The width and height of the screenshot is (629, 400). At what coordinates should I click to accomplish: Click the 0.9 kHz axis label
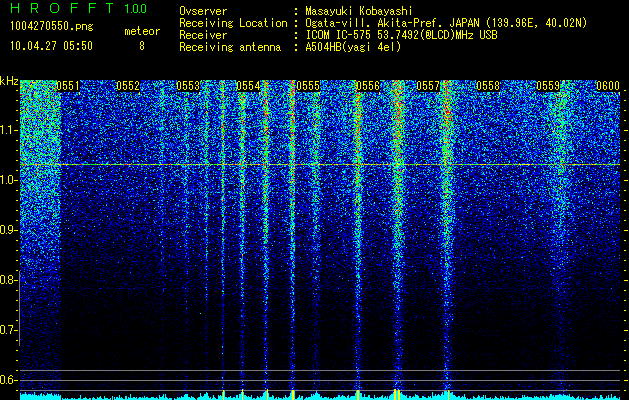click(x=7, y=230)
